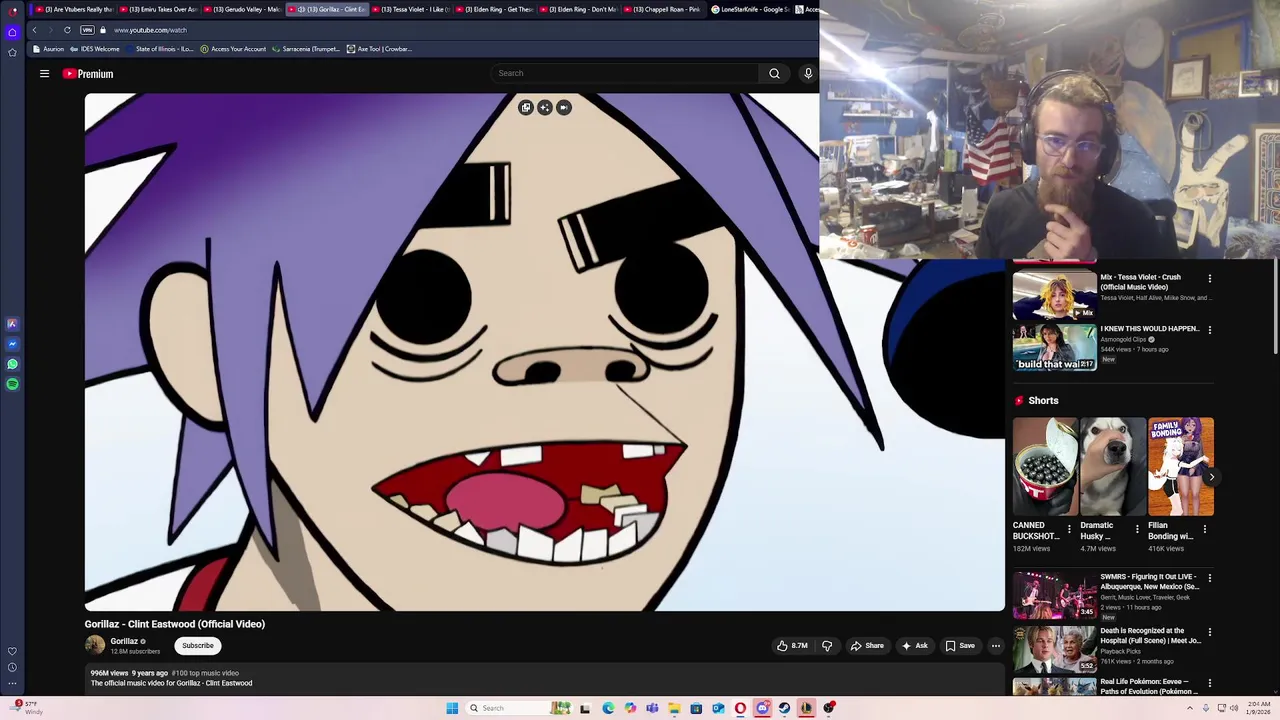Open options for Death is Recognized video
This screenshot has height=720, width=1280.
click(x=1209, y=632)
